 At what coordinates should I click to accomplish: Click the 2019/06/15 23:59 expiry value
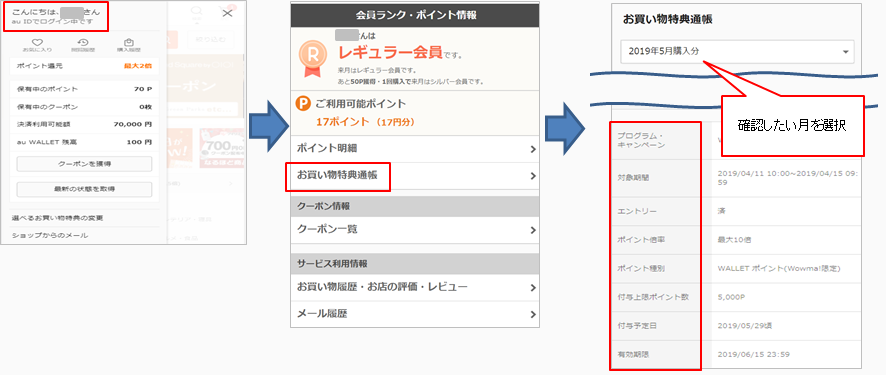(753, 355)
